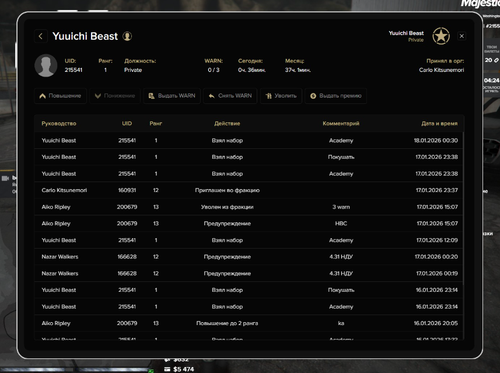Go back using the left chevron button
Screen dimensions: 500x373
[41, 36]
